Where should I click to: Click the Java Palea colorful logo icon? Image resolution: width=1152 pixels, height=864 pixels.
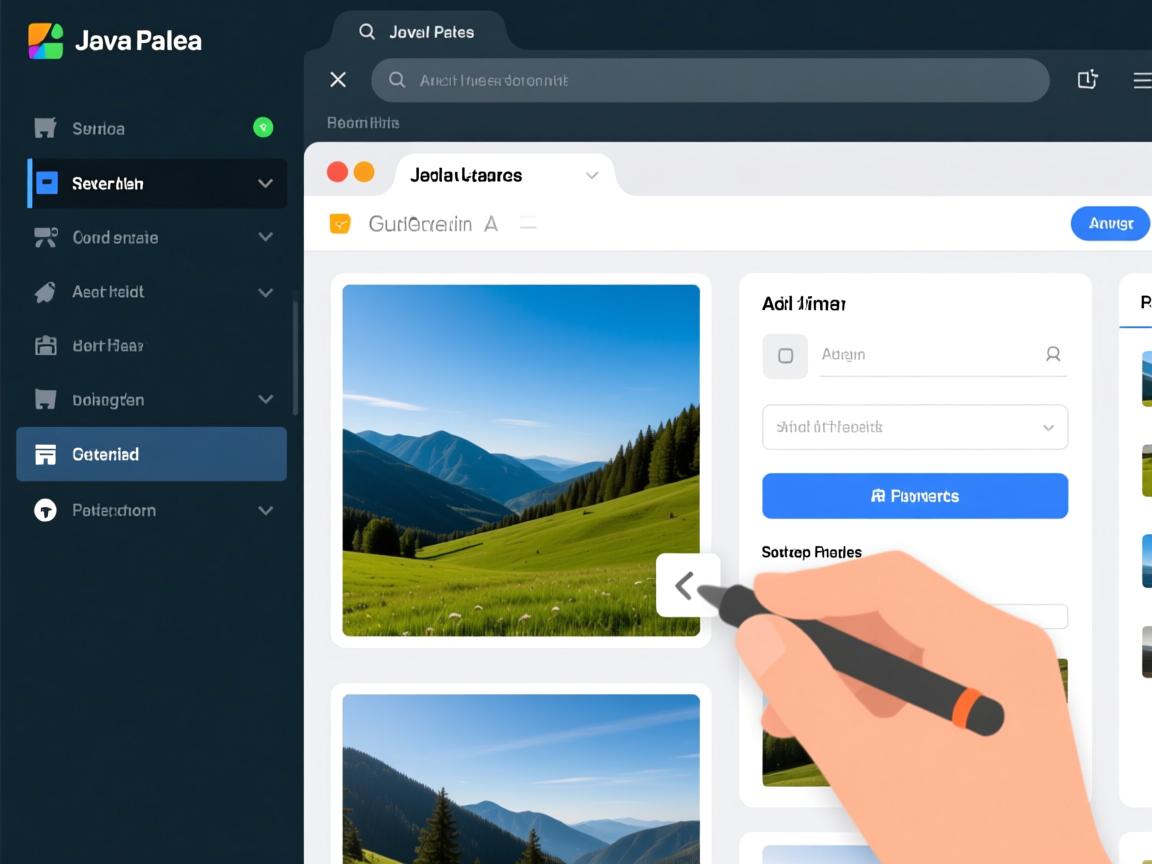[46, 41]
